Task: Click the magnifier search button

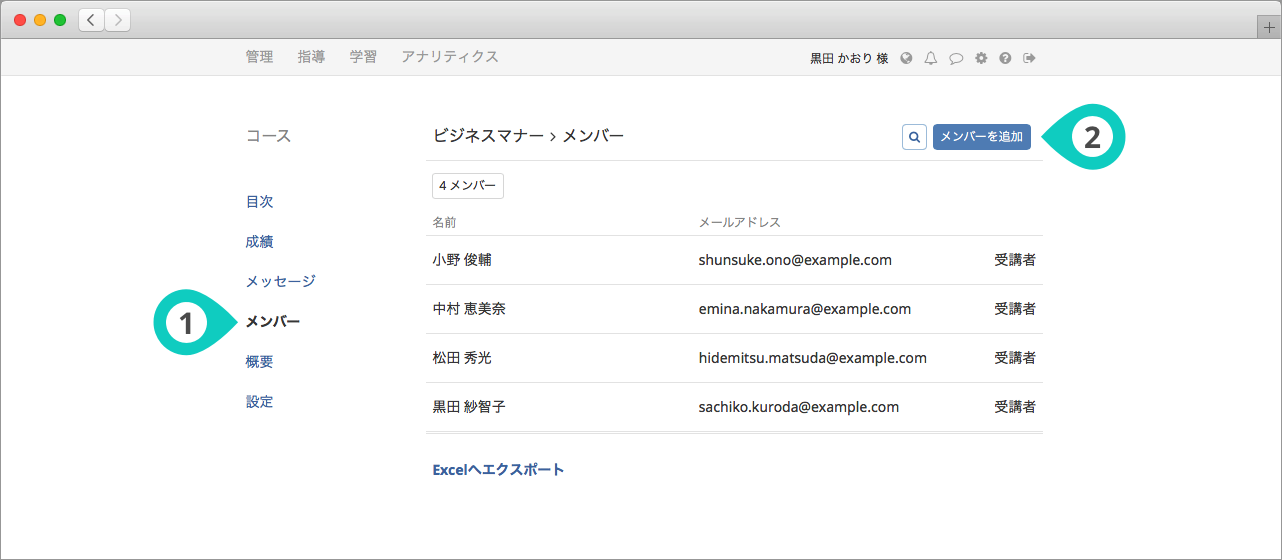Action: click(x=913, y=137)
